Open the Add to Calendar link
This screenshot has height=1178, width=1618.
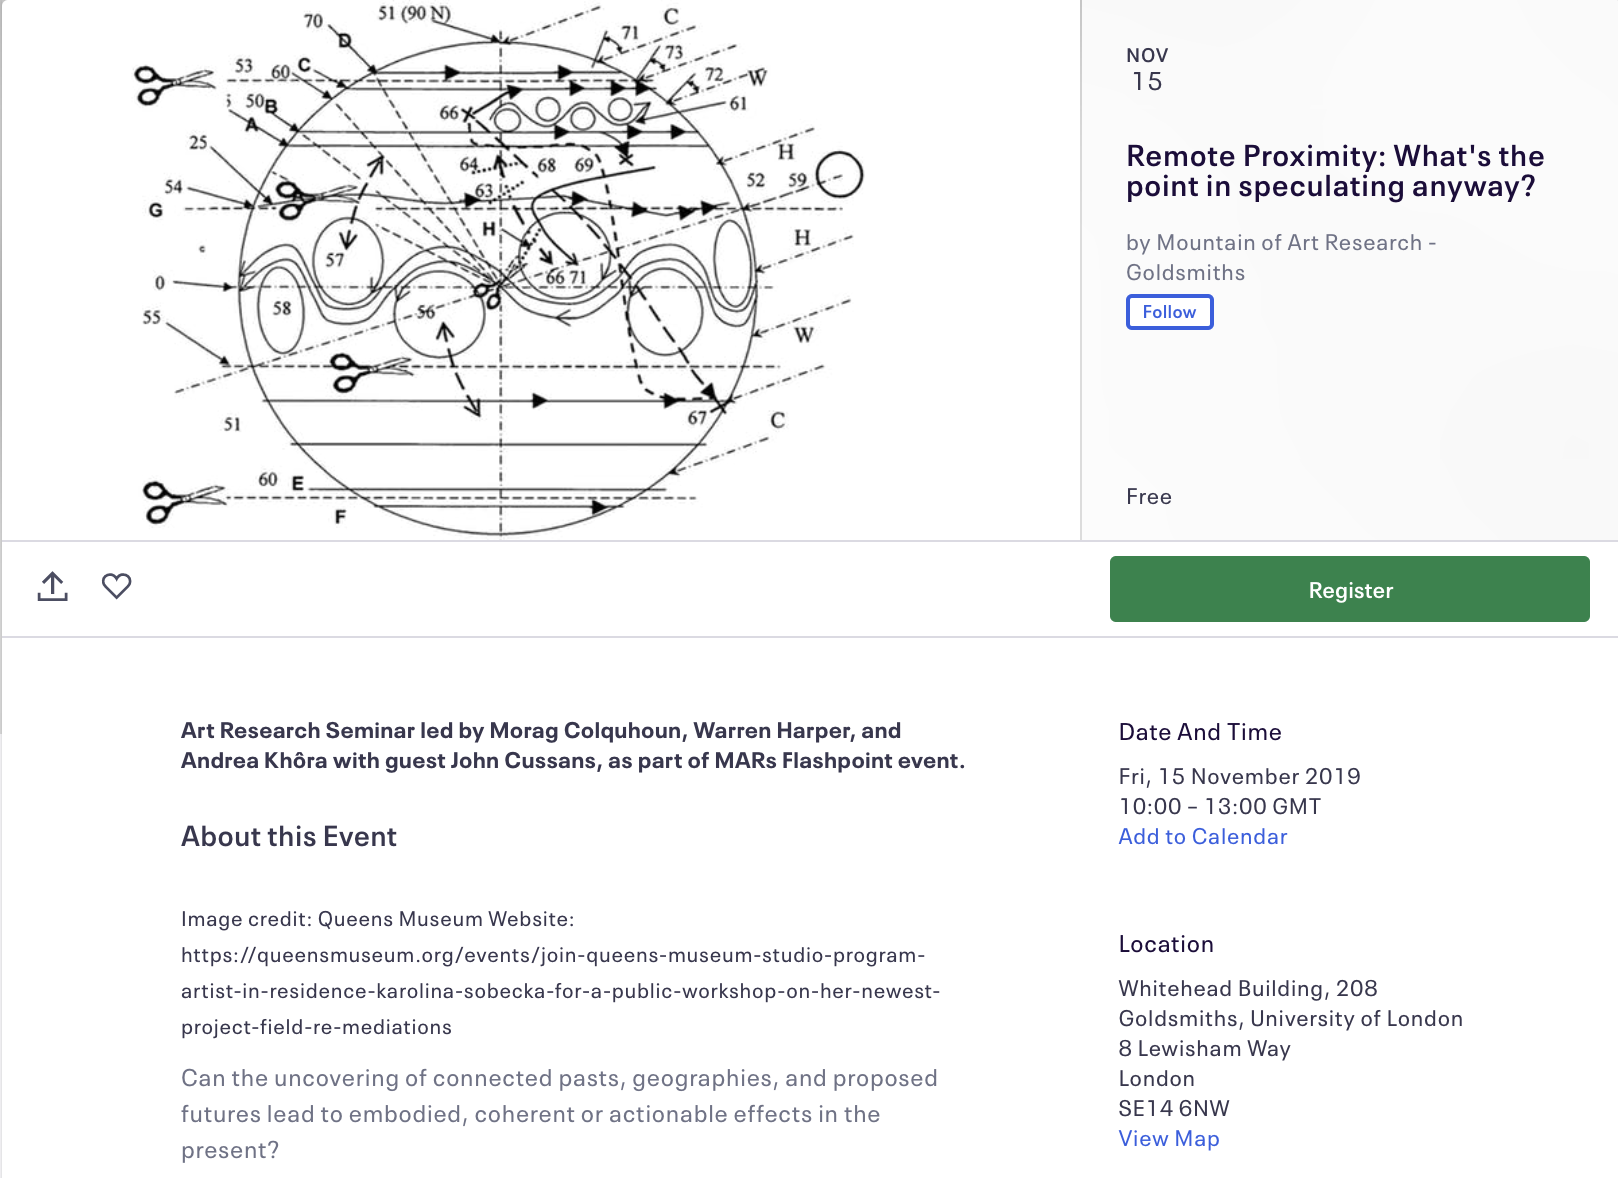pyautogui.click(x=1202, y=837)
